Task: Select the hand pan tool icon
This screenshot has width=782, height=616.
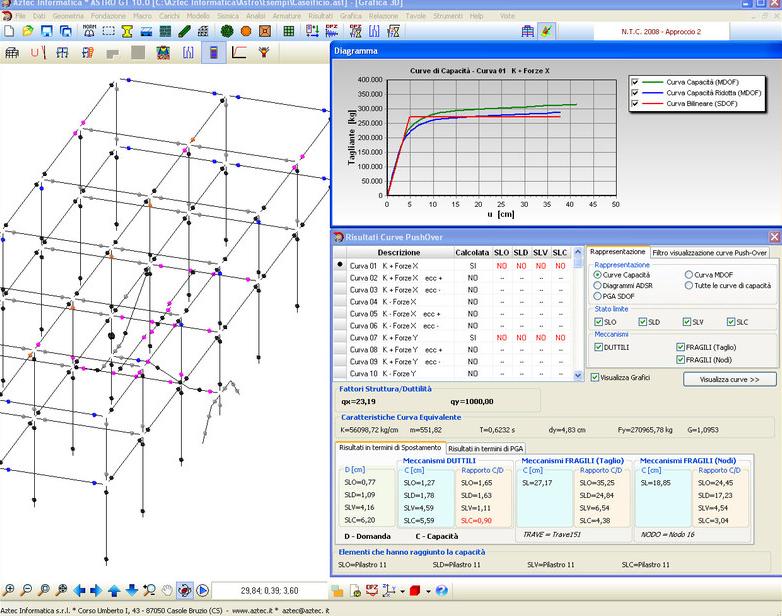Action: (168, 591)
